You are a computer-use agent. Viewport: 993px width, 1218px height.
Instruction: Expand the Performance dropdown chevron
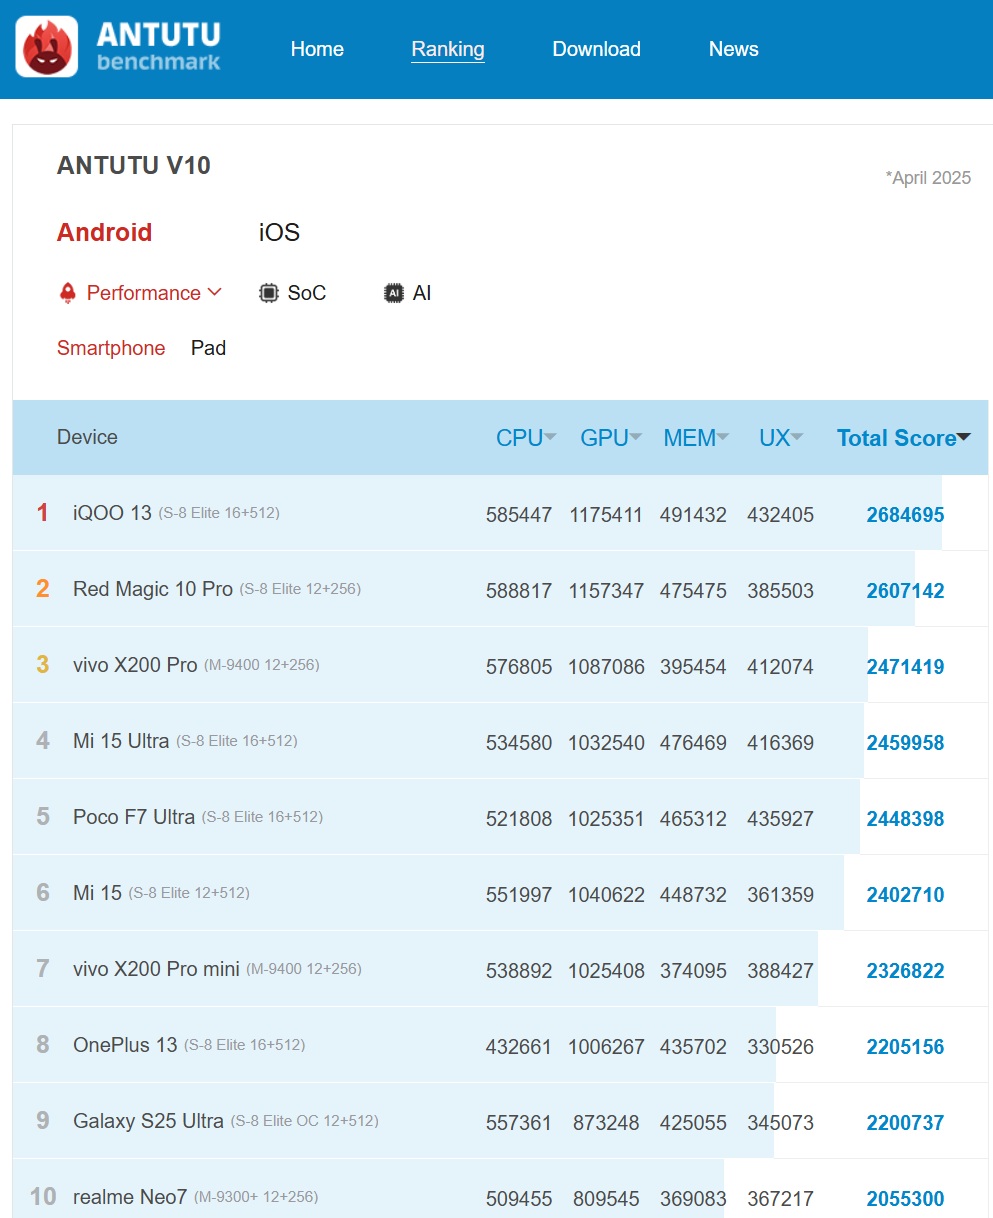[214, 292]
